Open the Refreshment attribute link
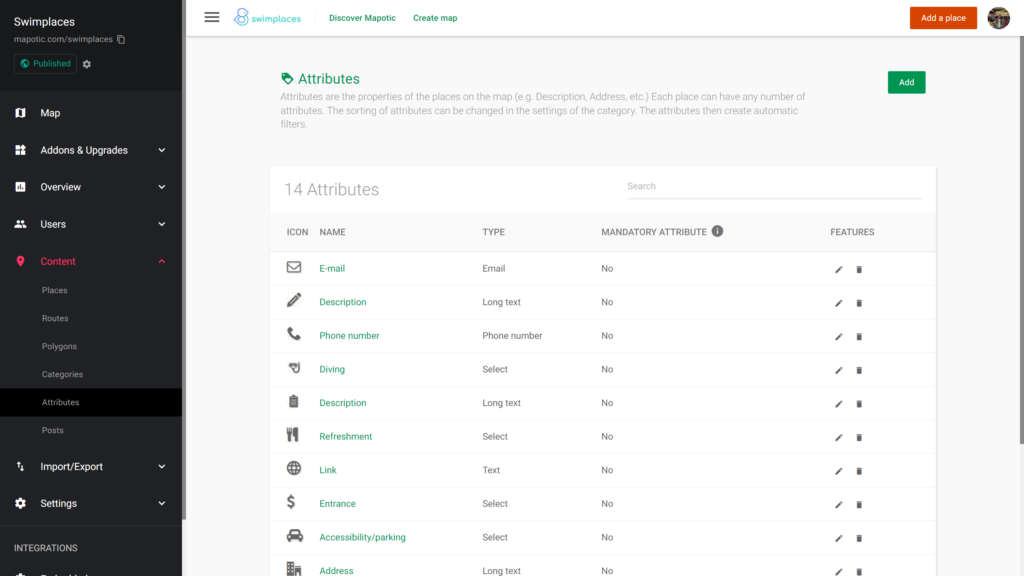Screen dimensions: 1024x576 (345, 436)
